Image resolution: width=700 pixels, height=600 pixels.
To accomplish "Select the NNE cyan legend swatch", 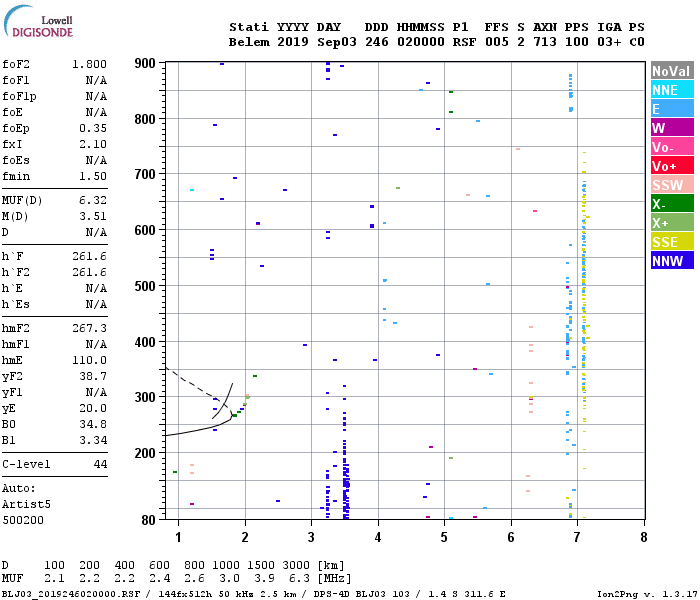I will pos(672,90).
